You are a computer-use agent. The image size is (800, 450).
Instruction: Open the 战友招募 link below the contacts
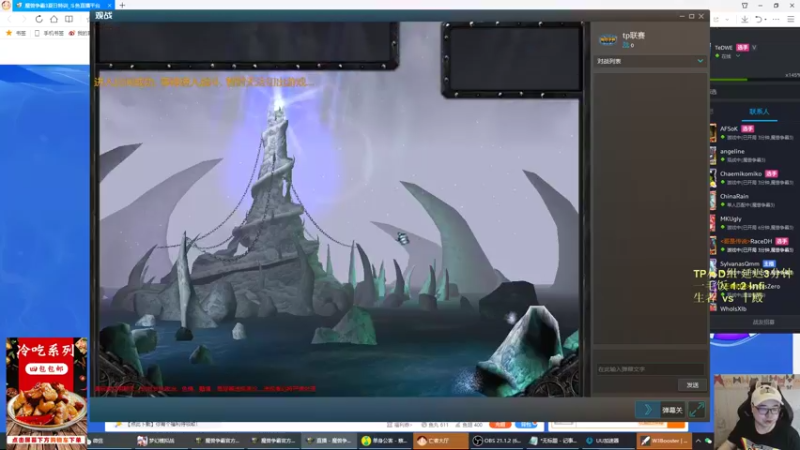click(763, 322)
